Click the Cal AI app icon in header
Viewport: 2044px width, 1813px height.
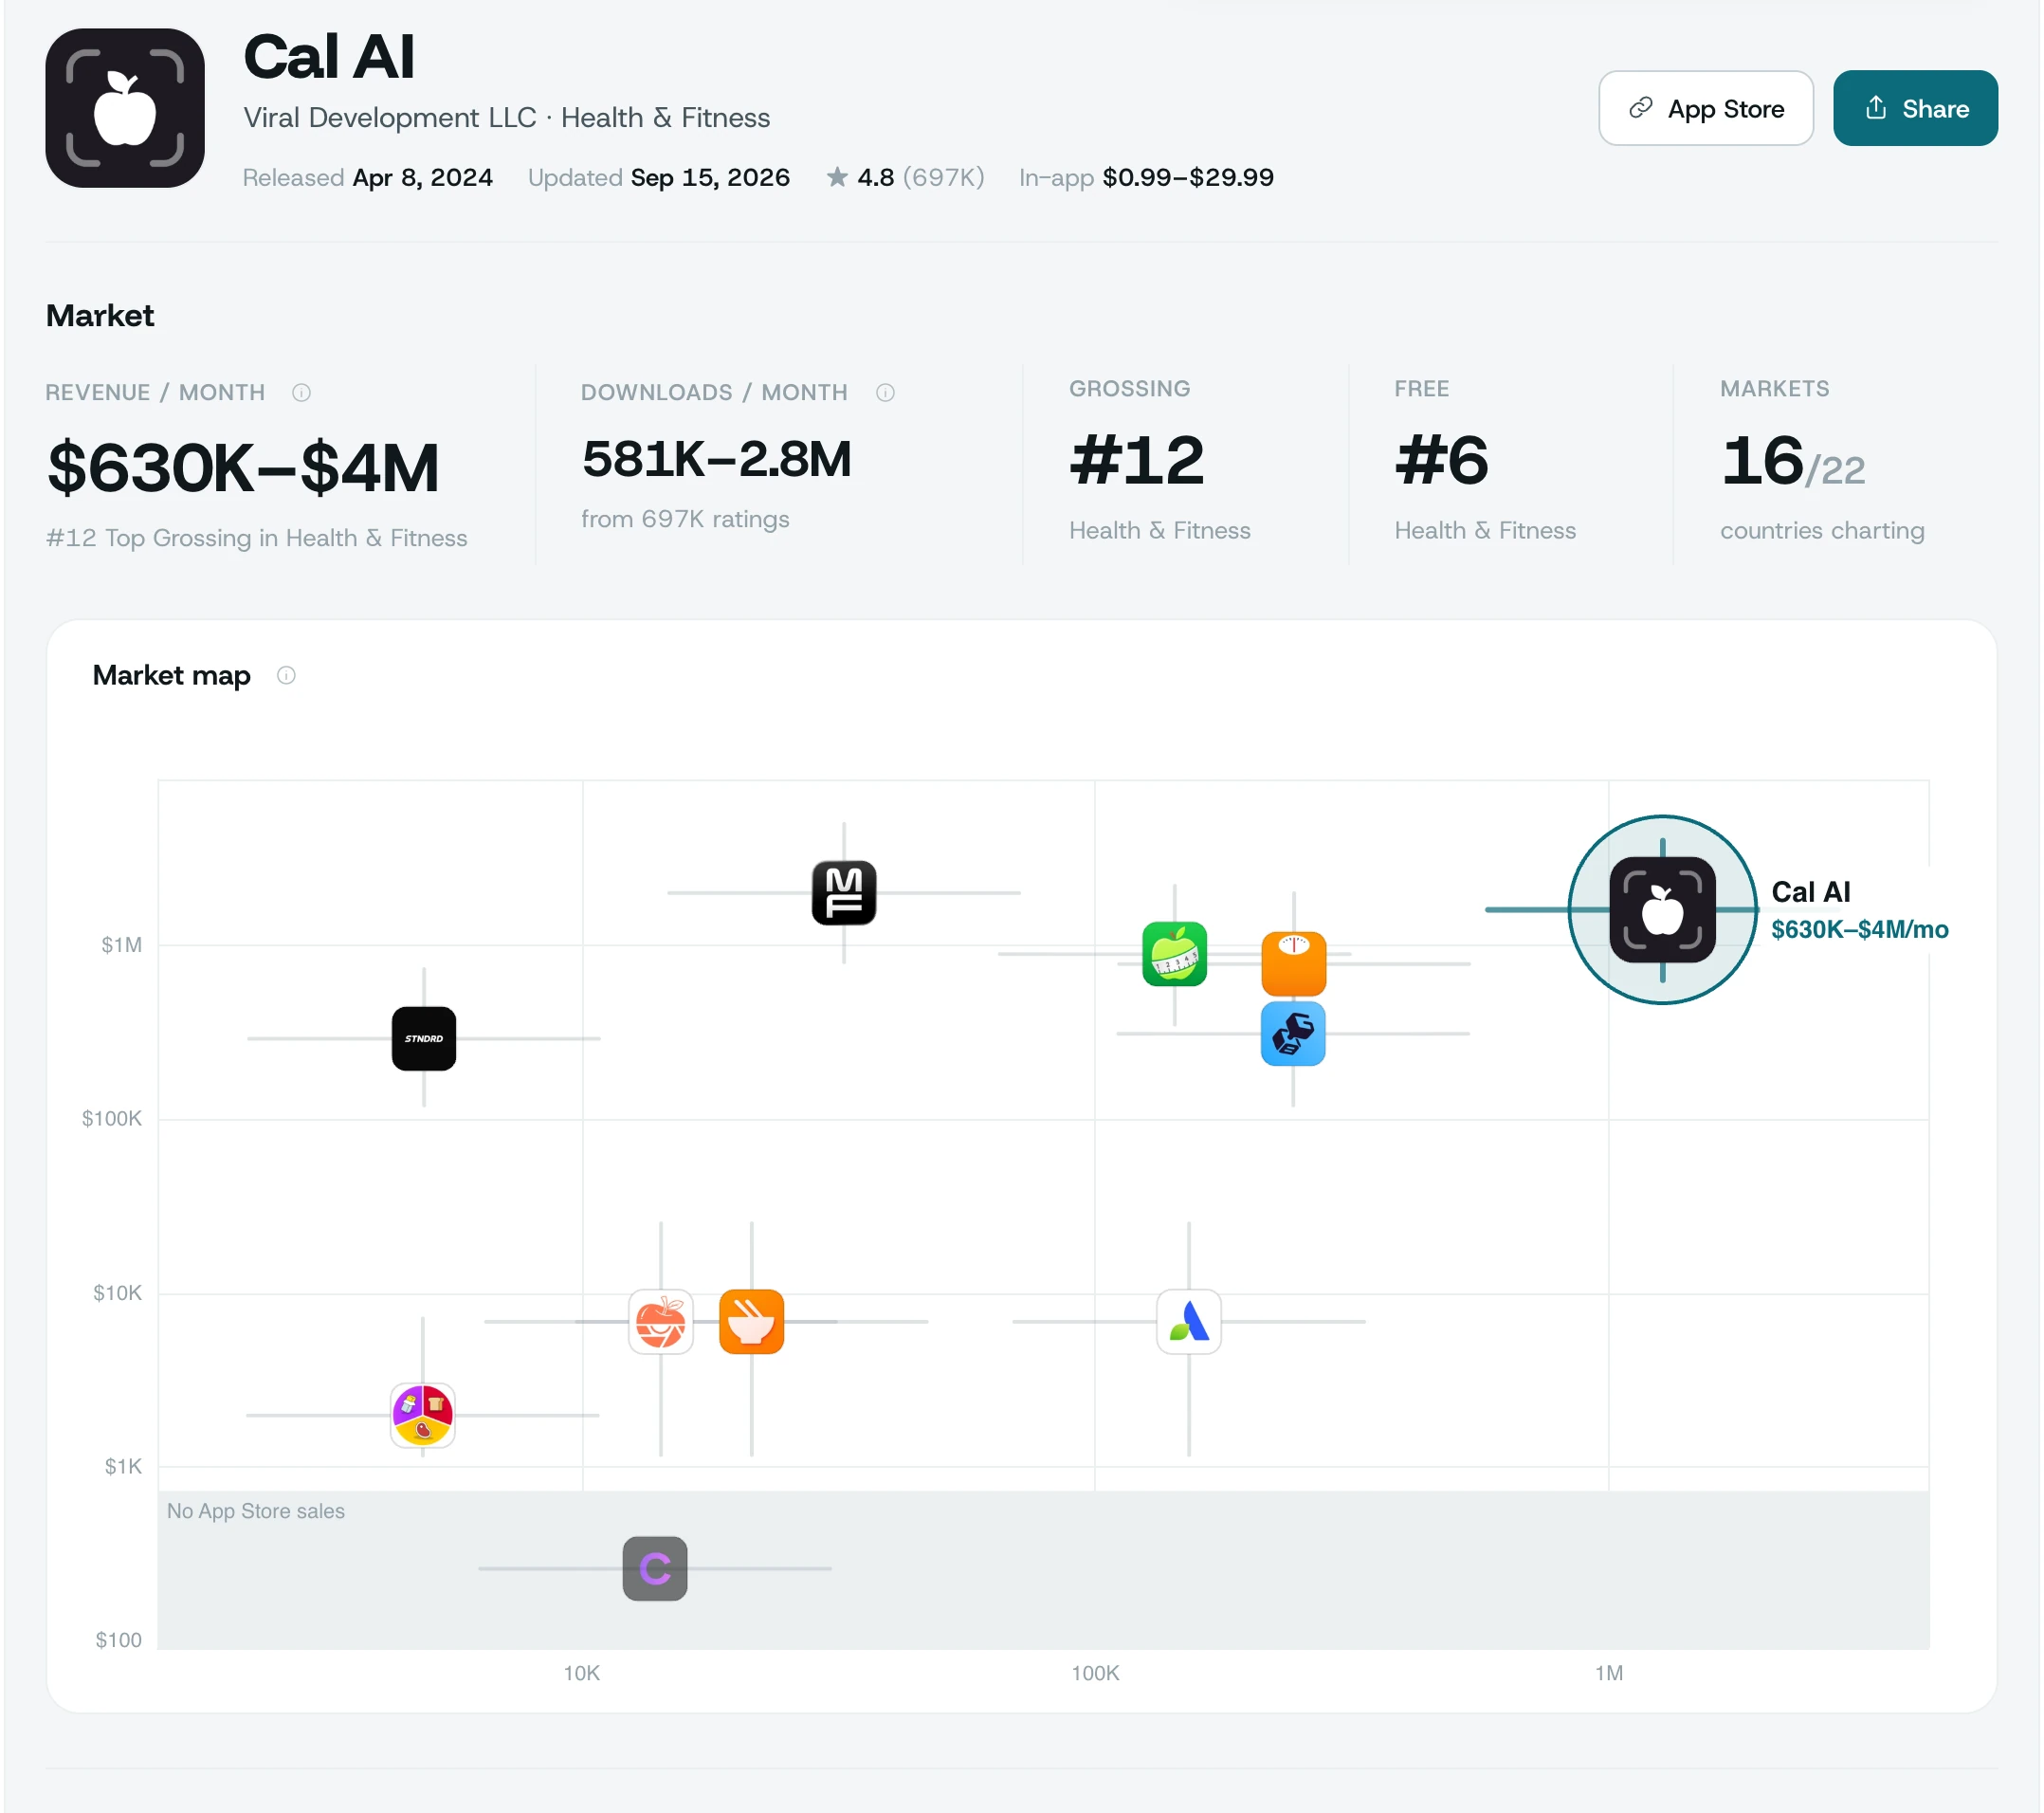pos(125,108)
